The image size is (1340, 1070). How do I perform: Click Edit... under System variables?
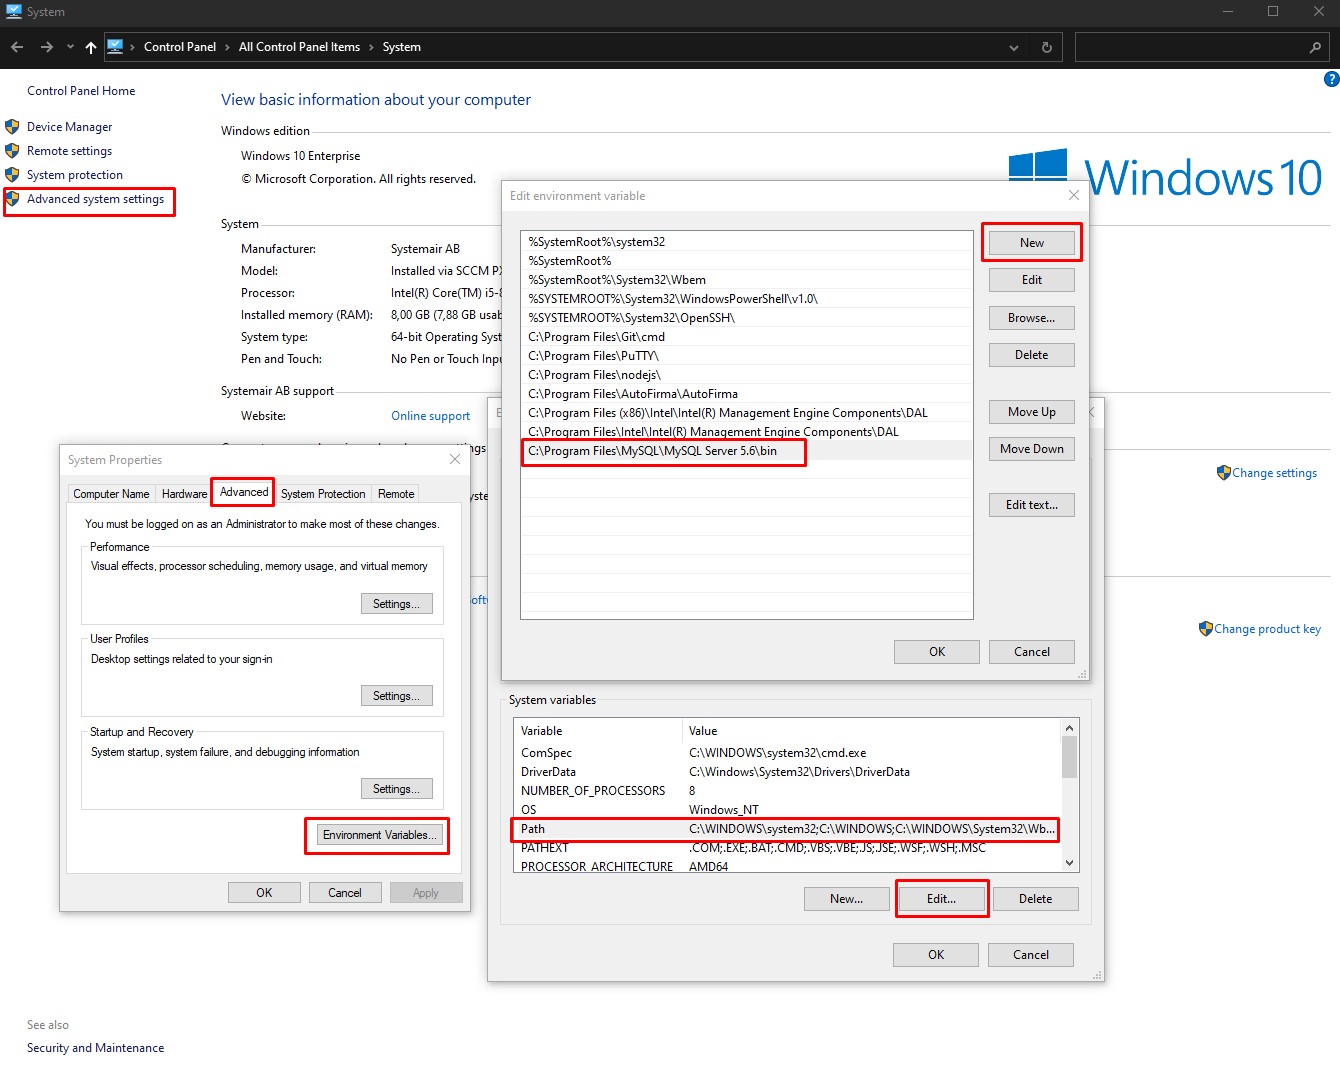pyautogui.click(x=941, y=899)
